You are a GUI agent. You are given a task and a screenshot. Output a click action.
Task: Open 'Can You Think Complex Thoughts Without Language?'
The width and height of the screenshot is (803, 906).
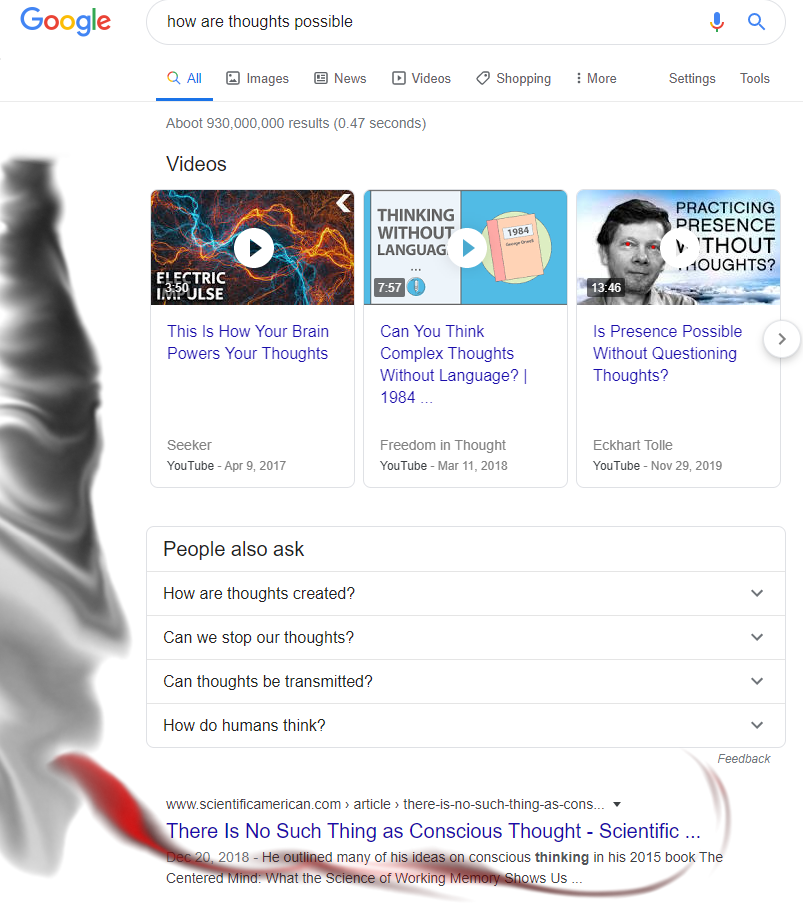pyautogui.click(x=453, y=364)
